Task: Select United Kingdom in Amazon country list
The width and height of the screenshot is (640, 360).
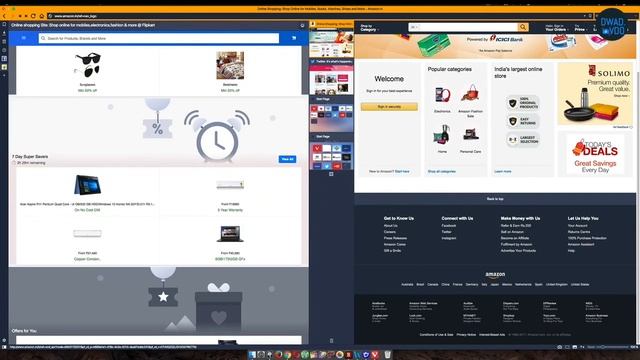Action: click(x=556, y=284)
